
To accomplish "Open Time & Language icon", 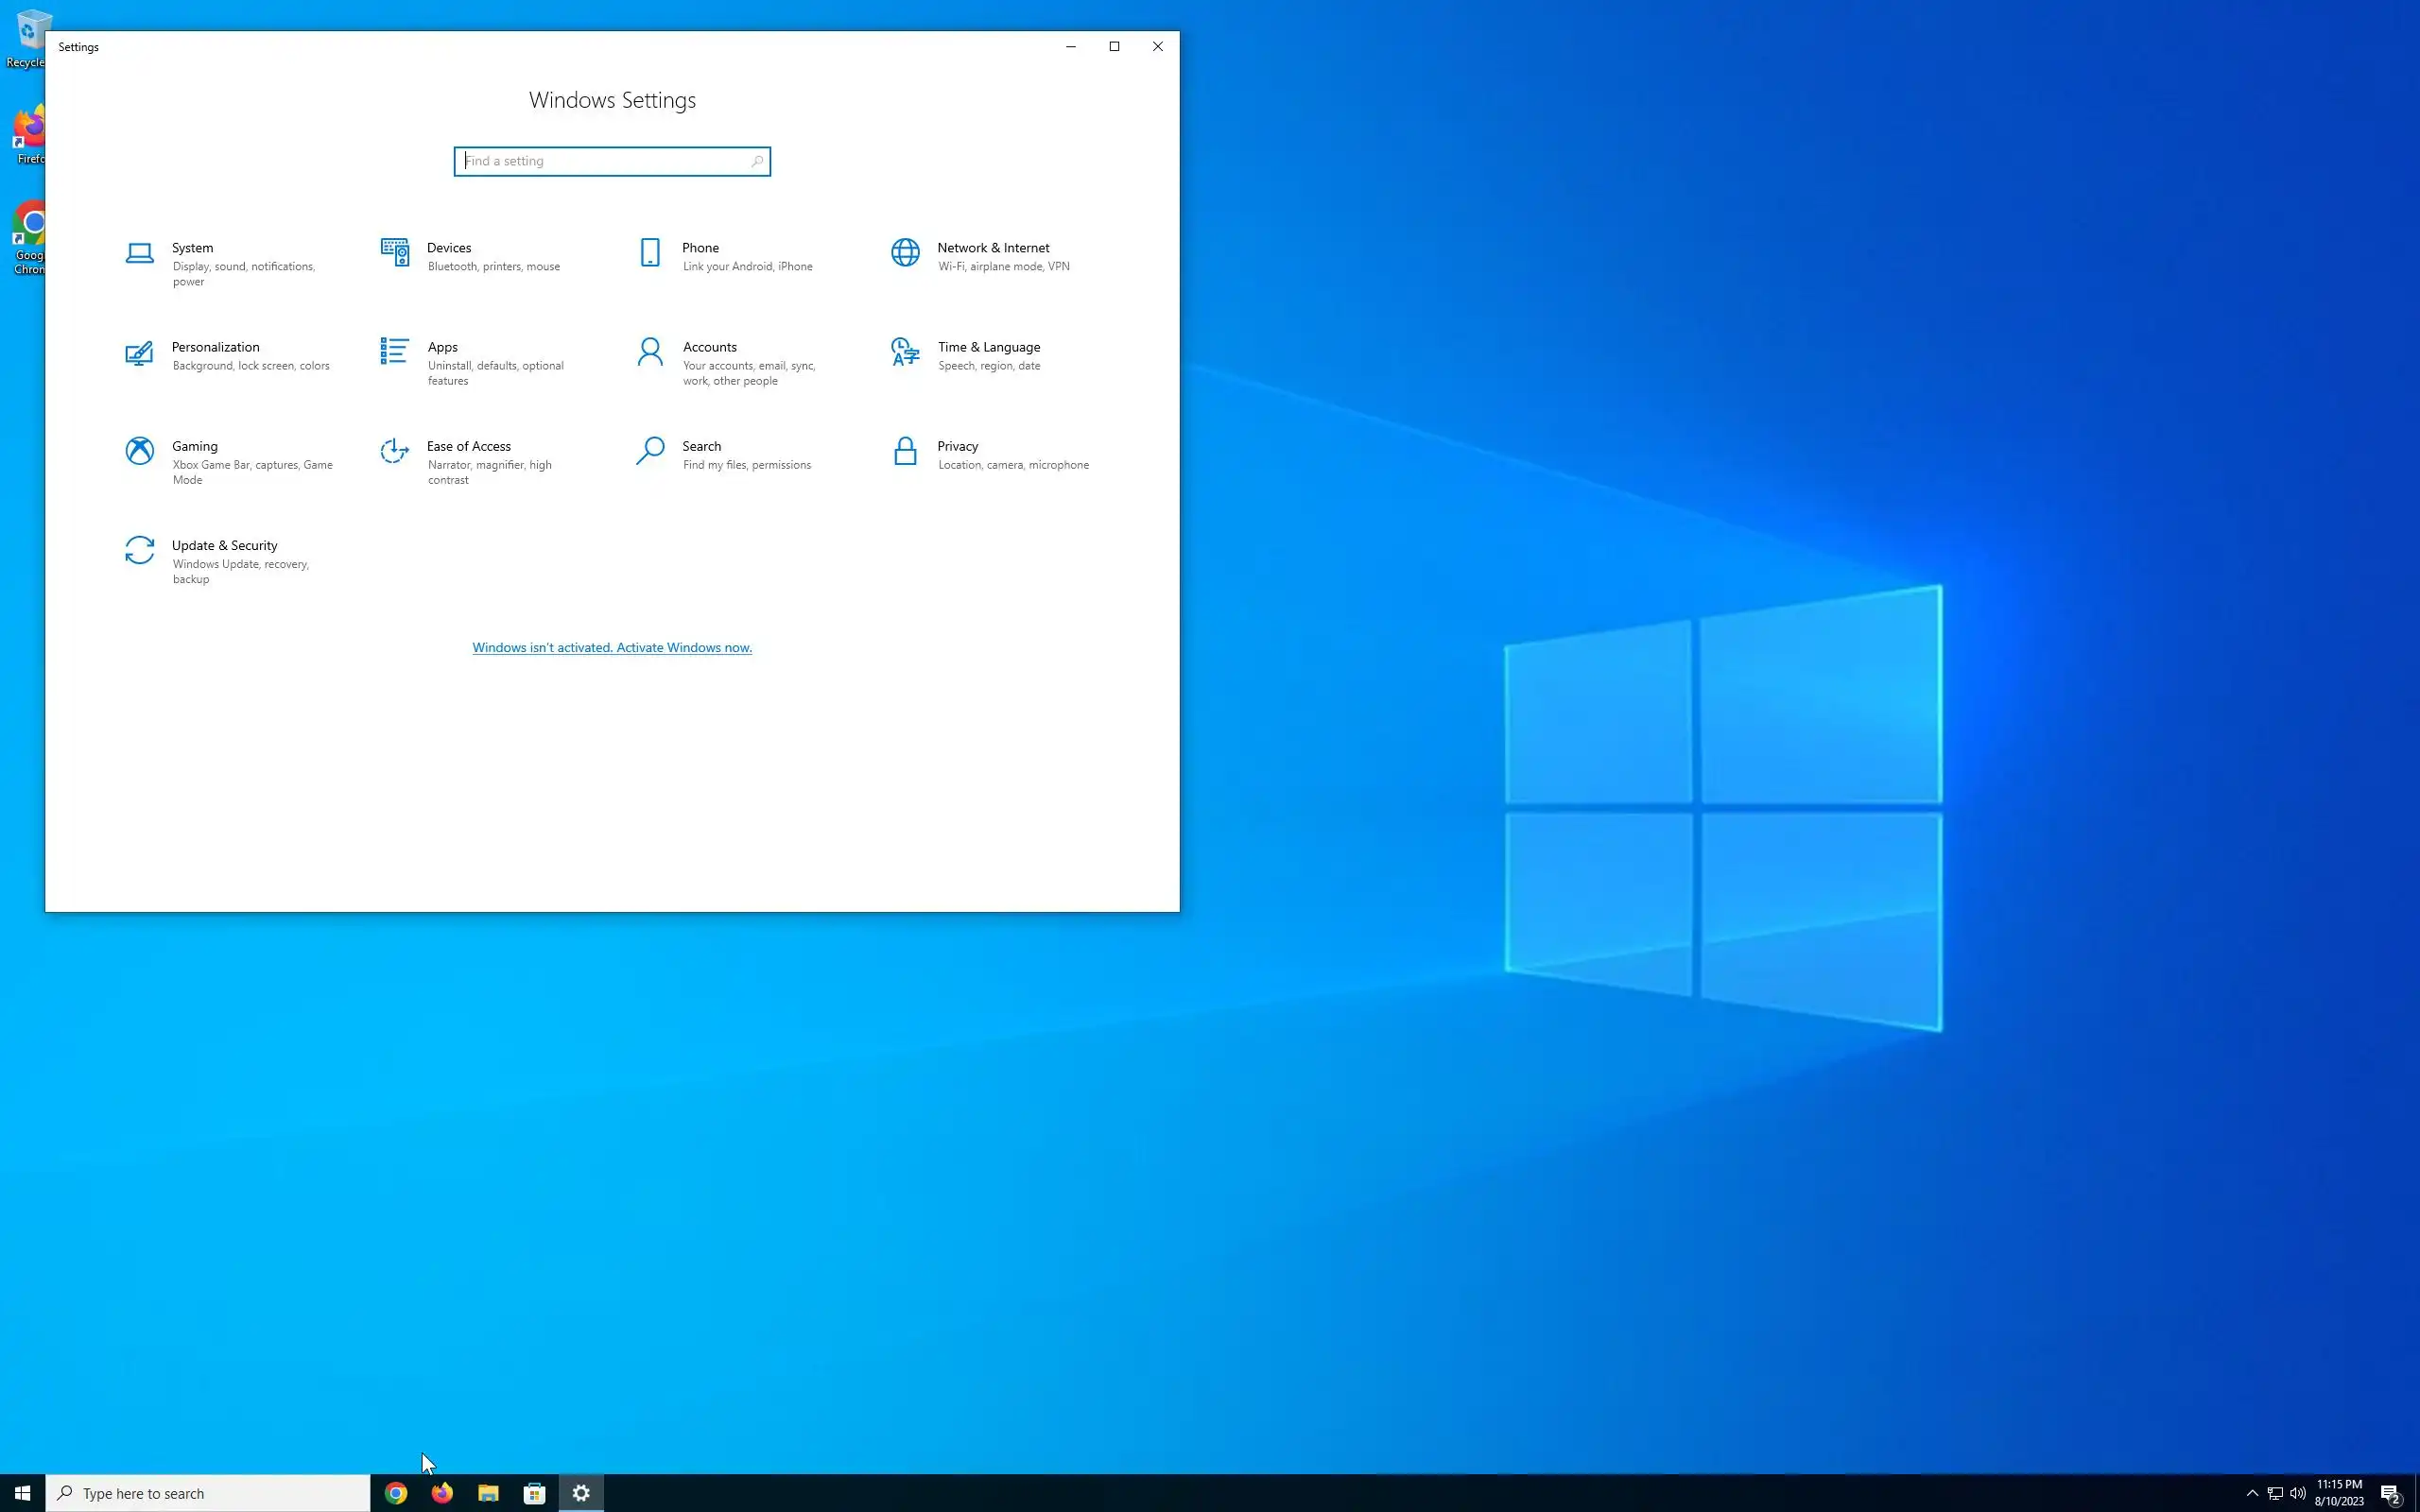I will [x=905, y=352].
